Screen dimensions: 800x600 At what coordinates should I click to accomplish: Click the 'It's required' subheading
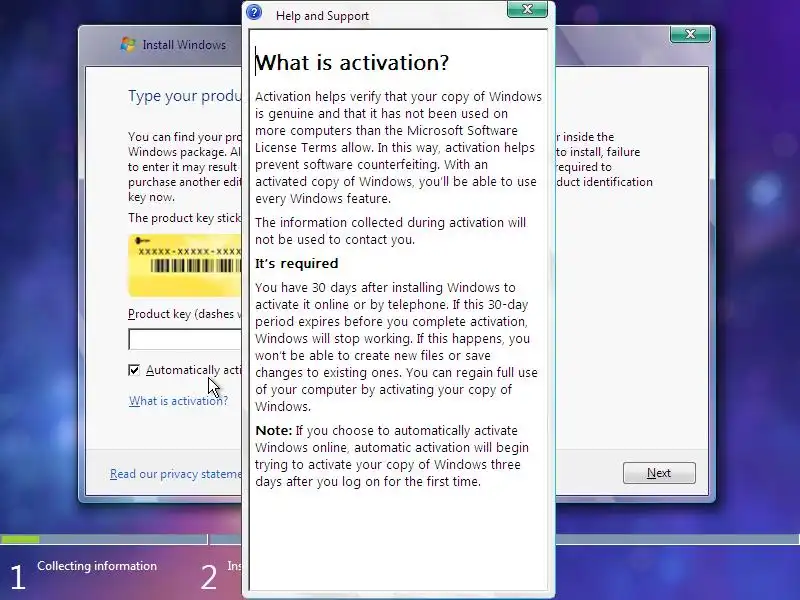[296, 263]
